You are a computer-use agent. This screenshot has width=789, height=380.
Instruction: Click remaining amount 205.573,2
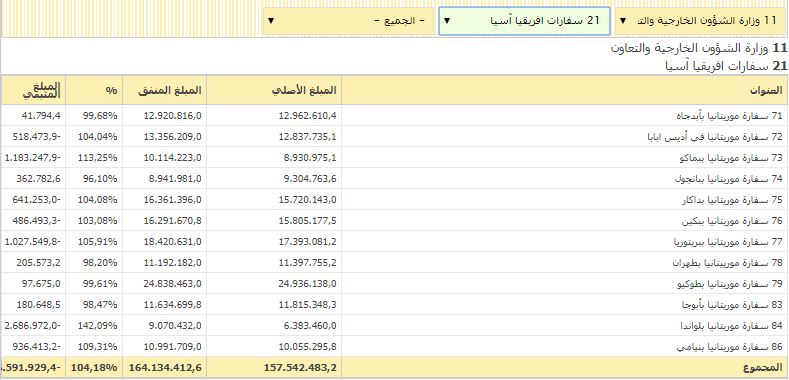pos(38,263)
